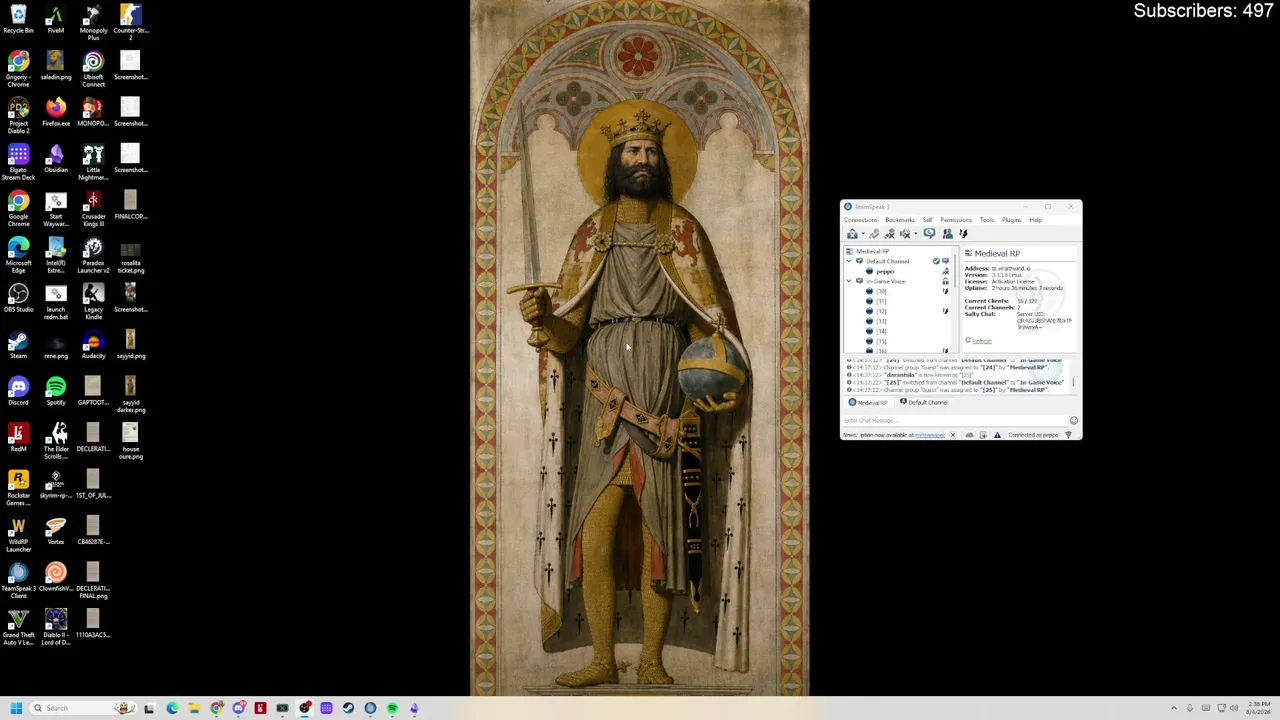Switch to the Medieval RP chat tab
Viewport: 1280px width, 720px height.
[867, 402]
